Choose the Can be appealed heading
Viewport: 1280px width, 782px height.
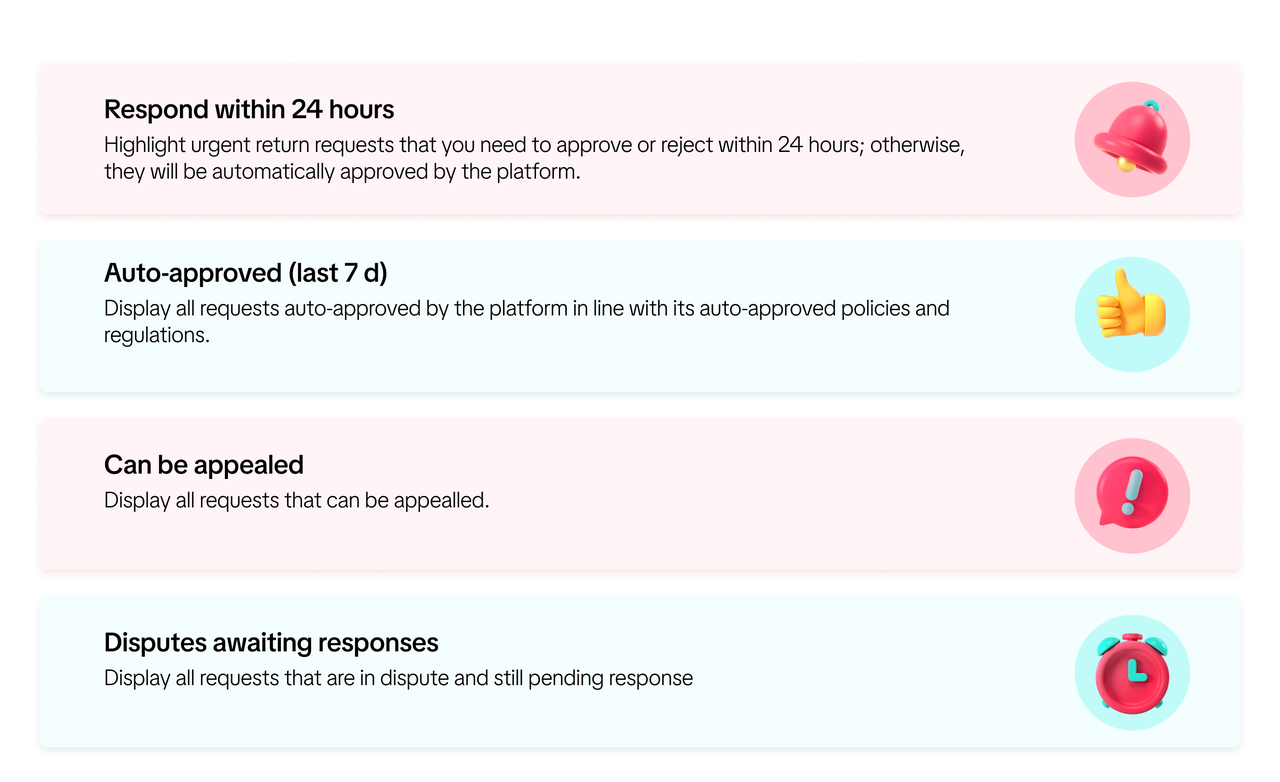204,465
